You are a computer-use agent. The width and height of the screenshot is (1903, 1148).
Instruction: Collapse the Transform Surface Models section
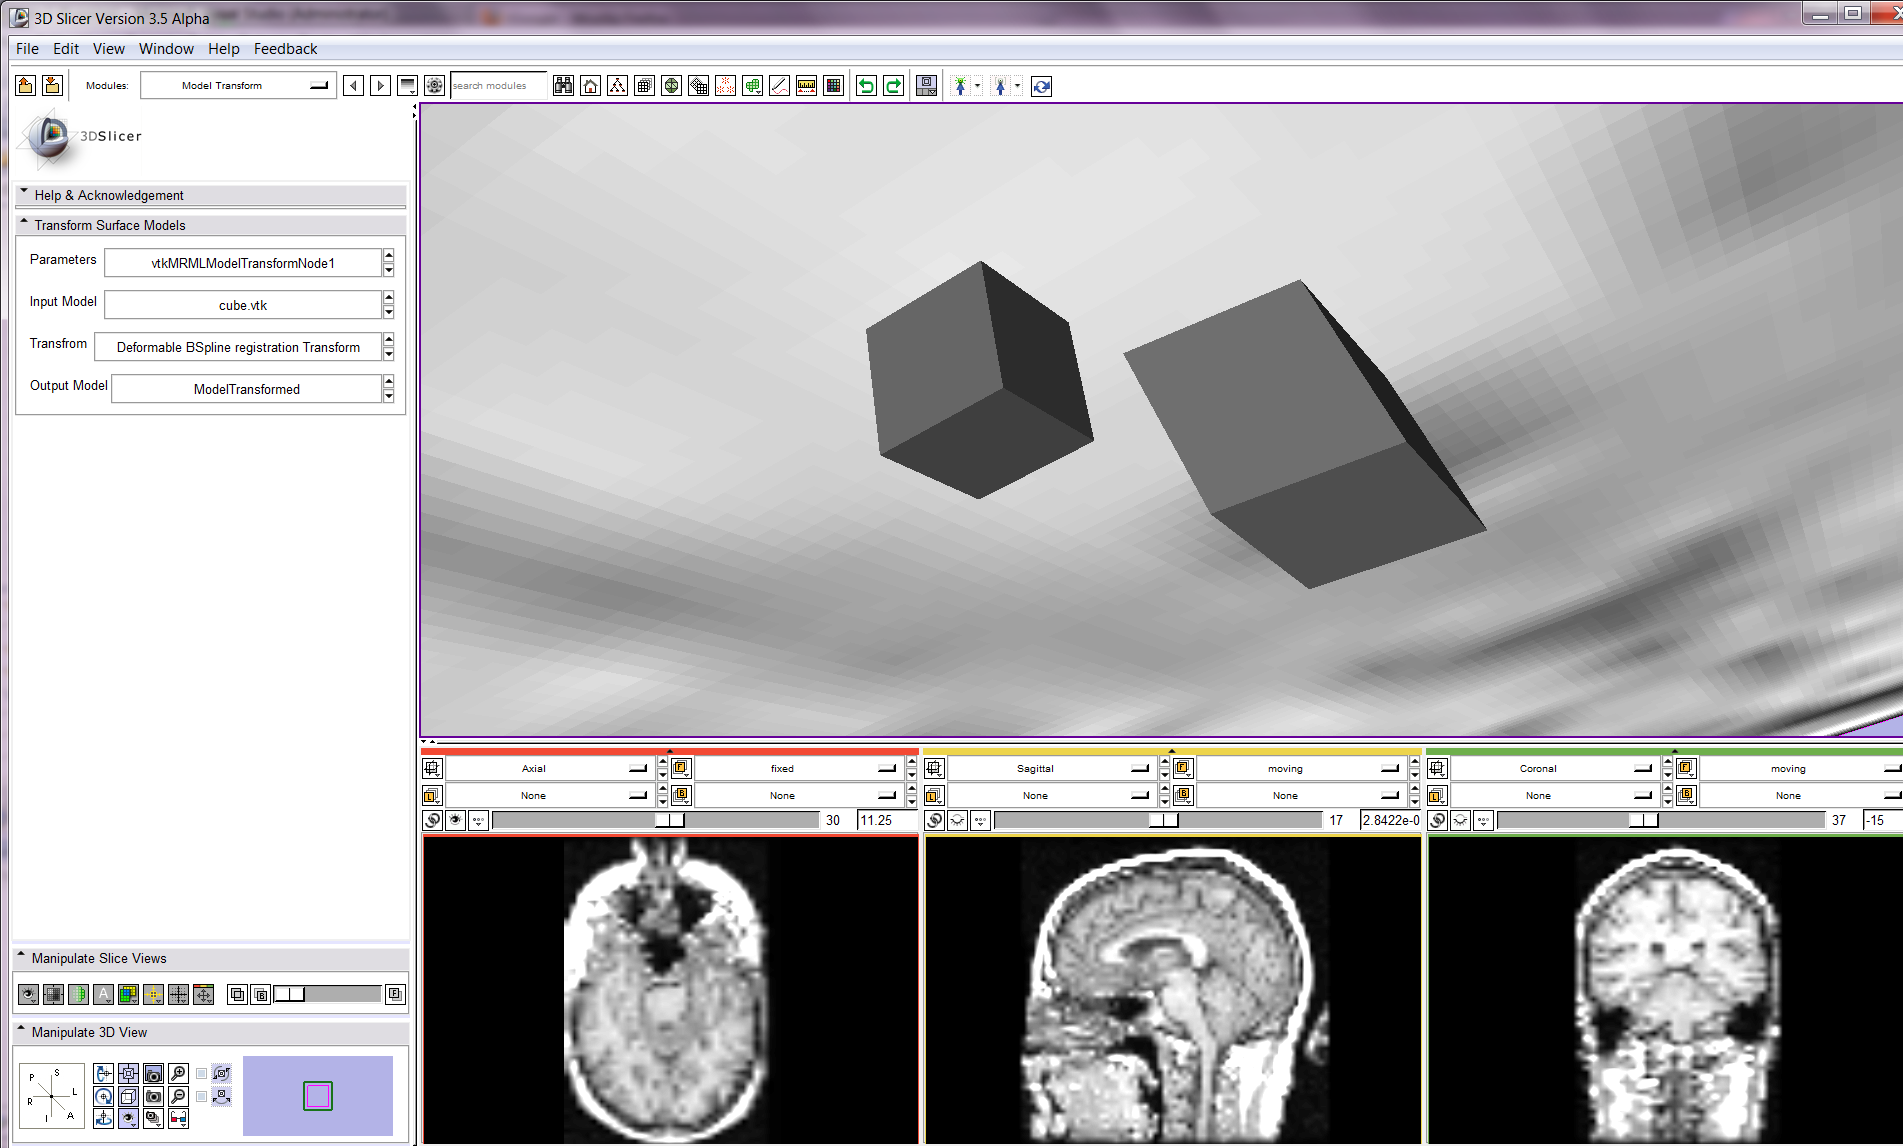[23, 225]
